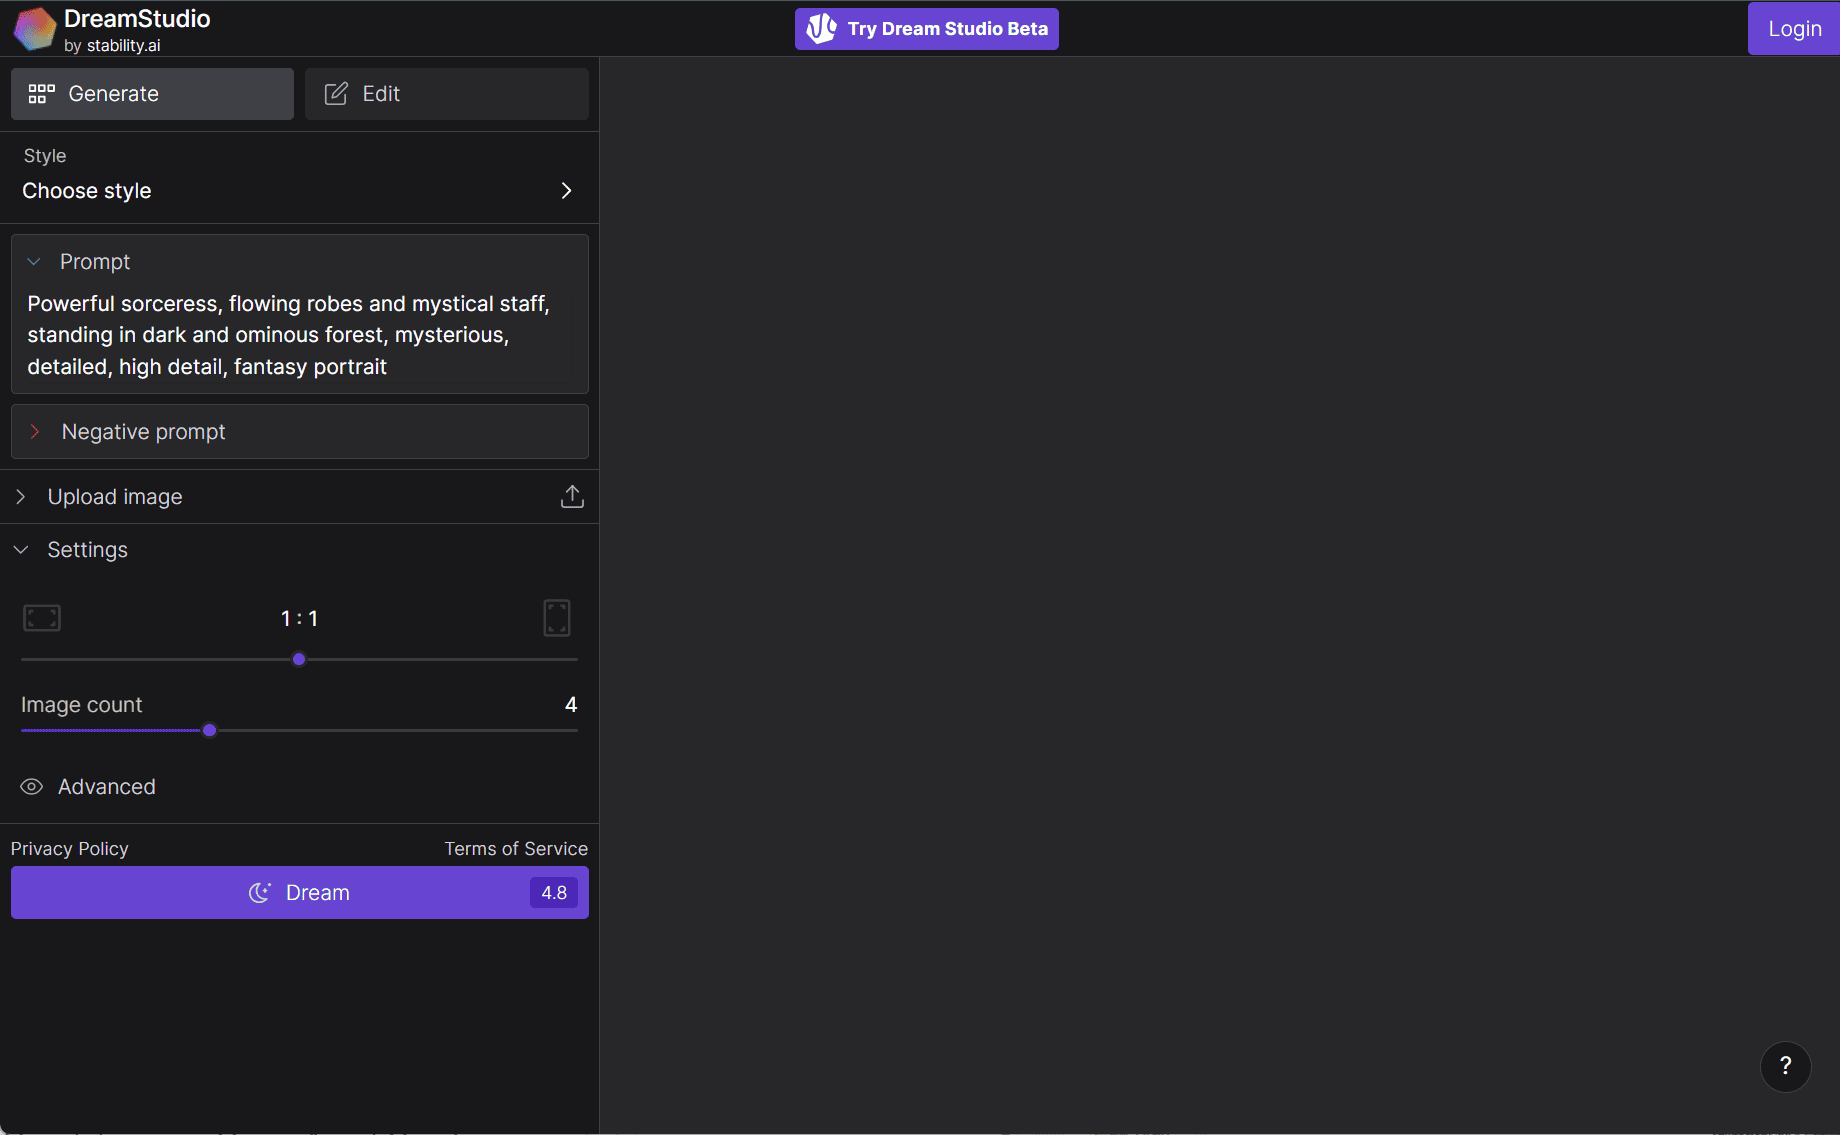Open the Choose style selector
This screenshot has height=1135, width=1840.
(x=299, y=191)
